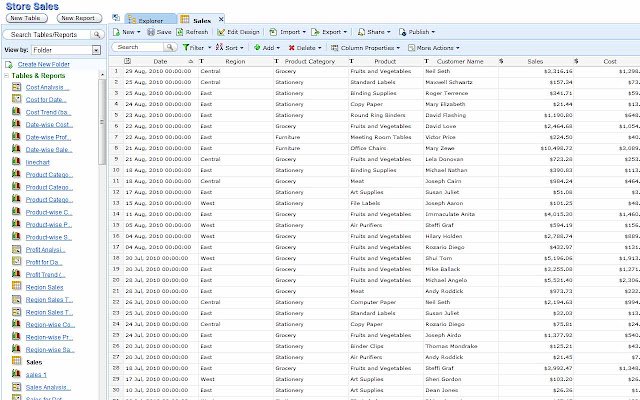Image resolution: width=640 pixels, height=400 pixels.
Task: Open the Region Sales table link
Action: point(44,287)
